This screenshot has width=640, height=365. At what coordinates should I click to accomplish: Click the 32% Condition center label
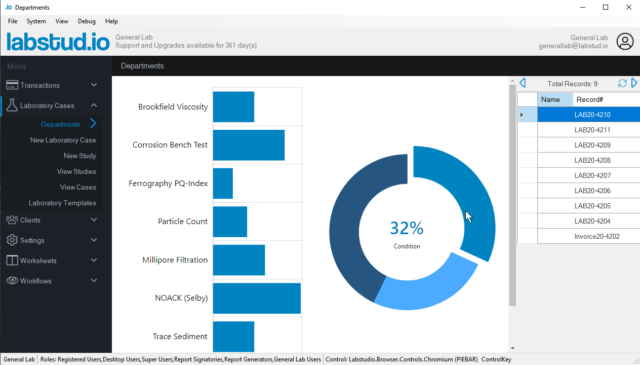[407, 234]
